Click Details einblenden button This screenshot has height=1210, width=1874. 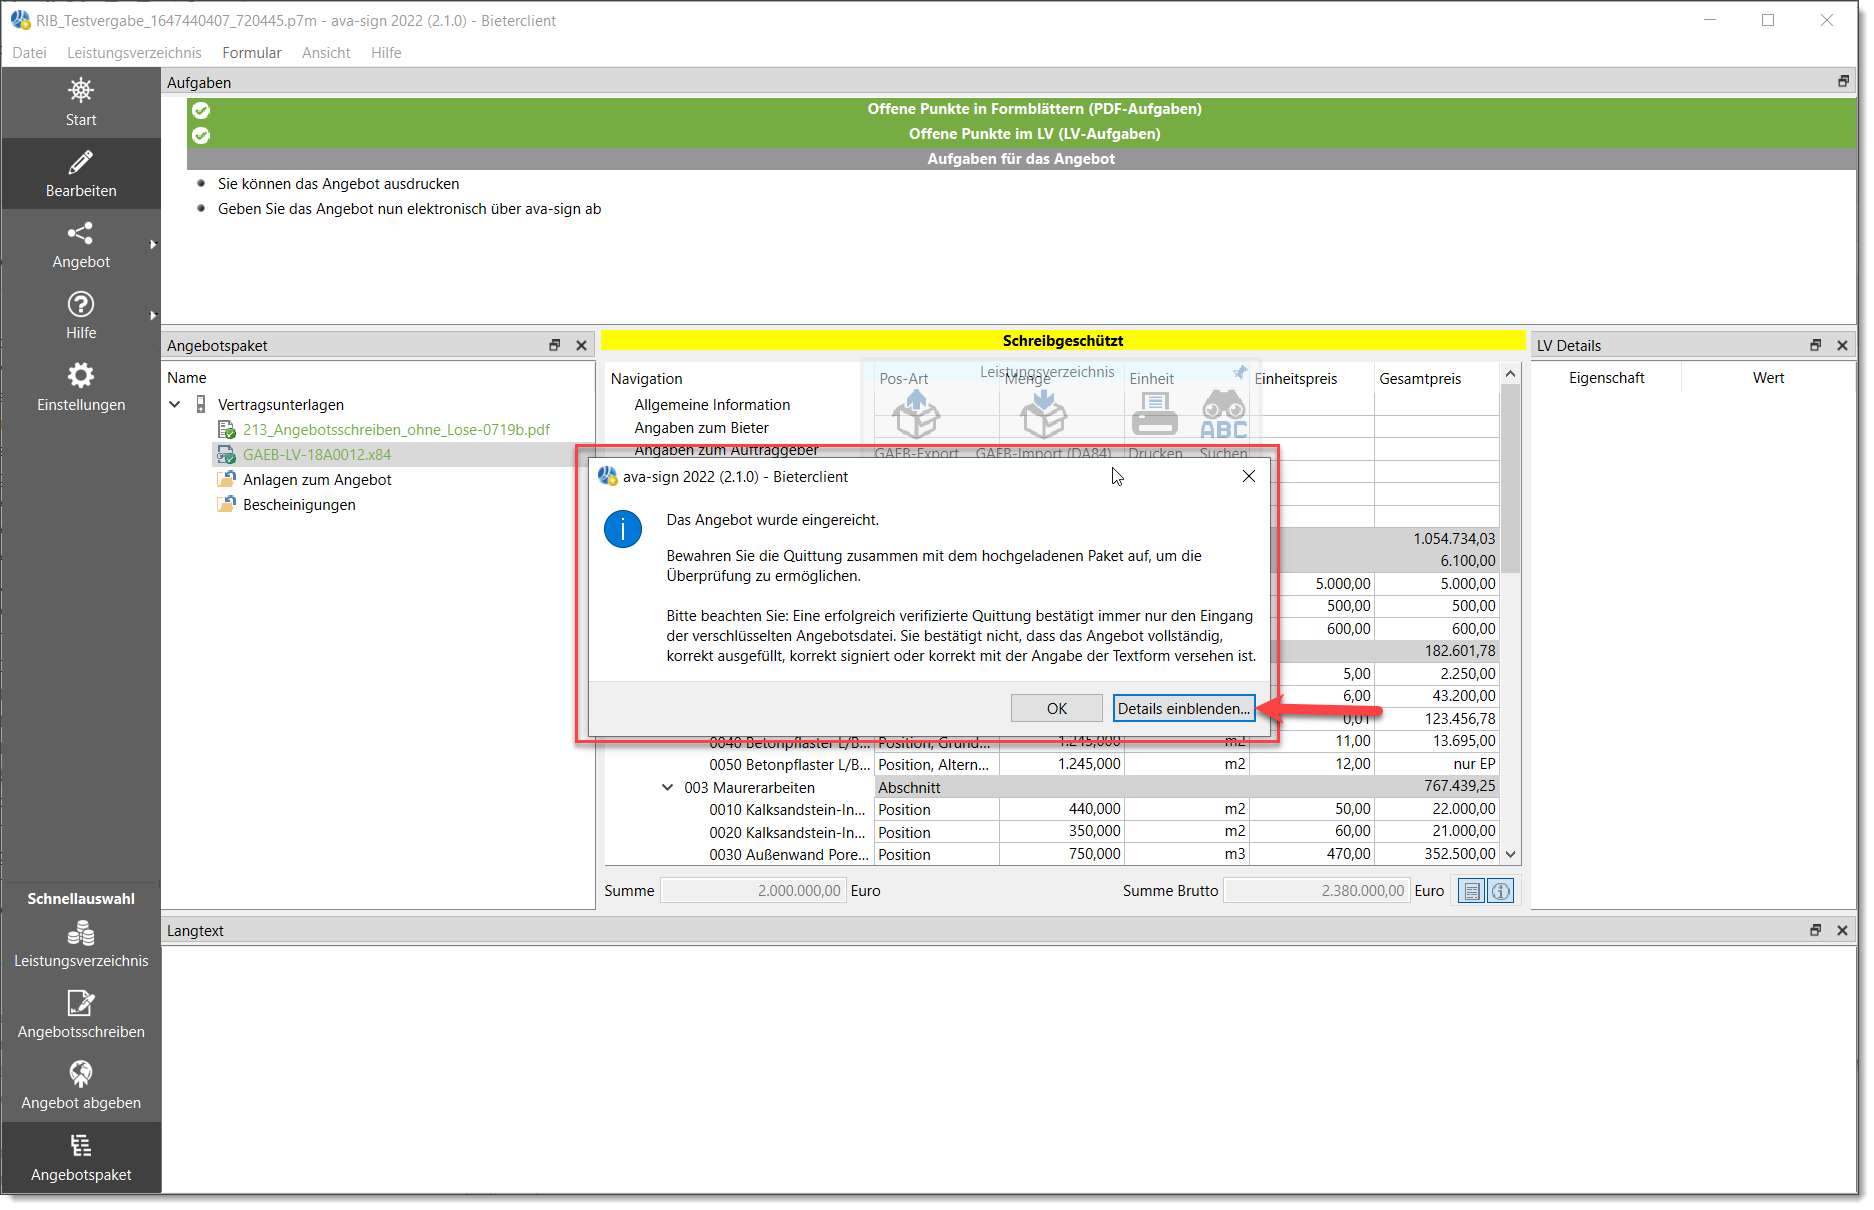[1184, 708]
